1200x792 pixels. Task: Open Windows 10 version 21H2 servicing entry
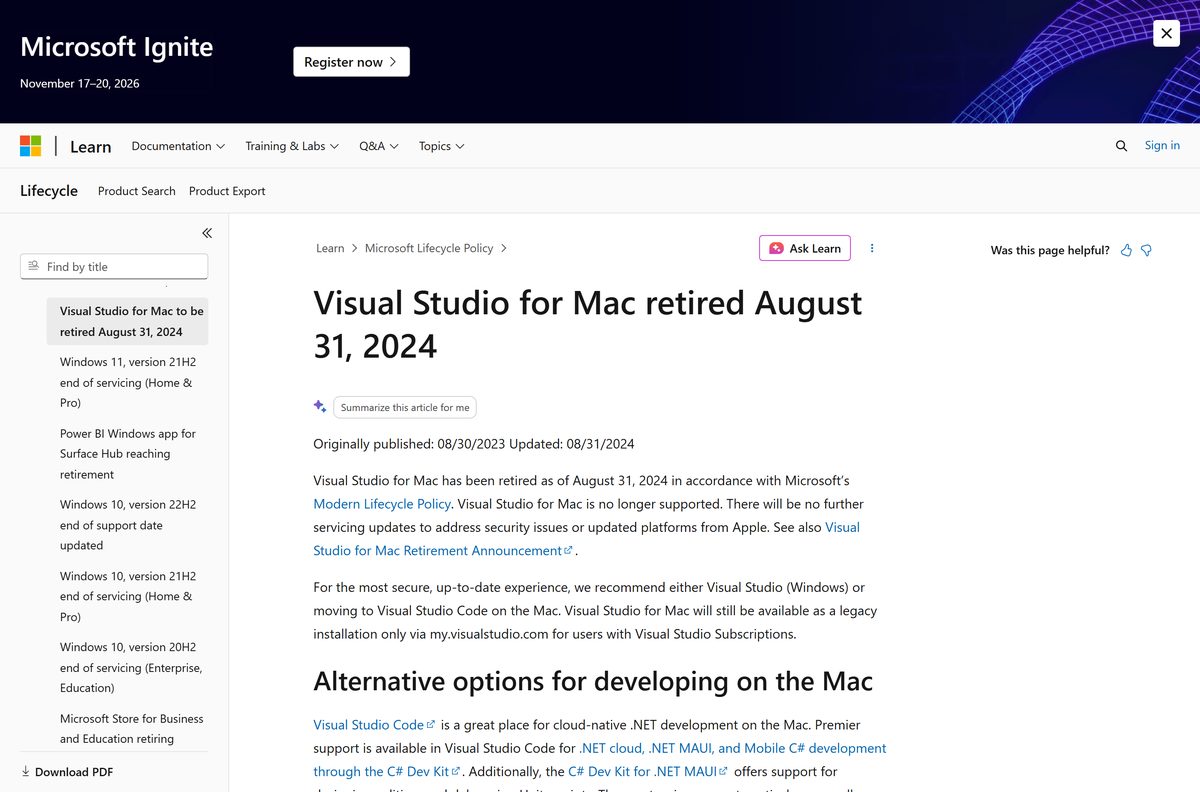tap(127, 596)
